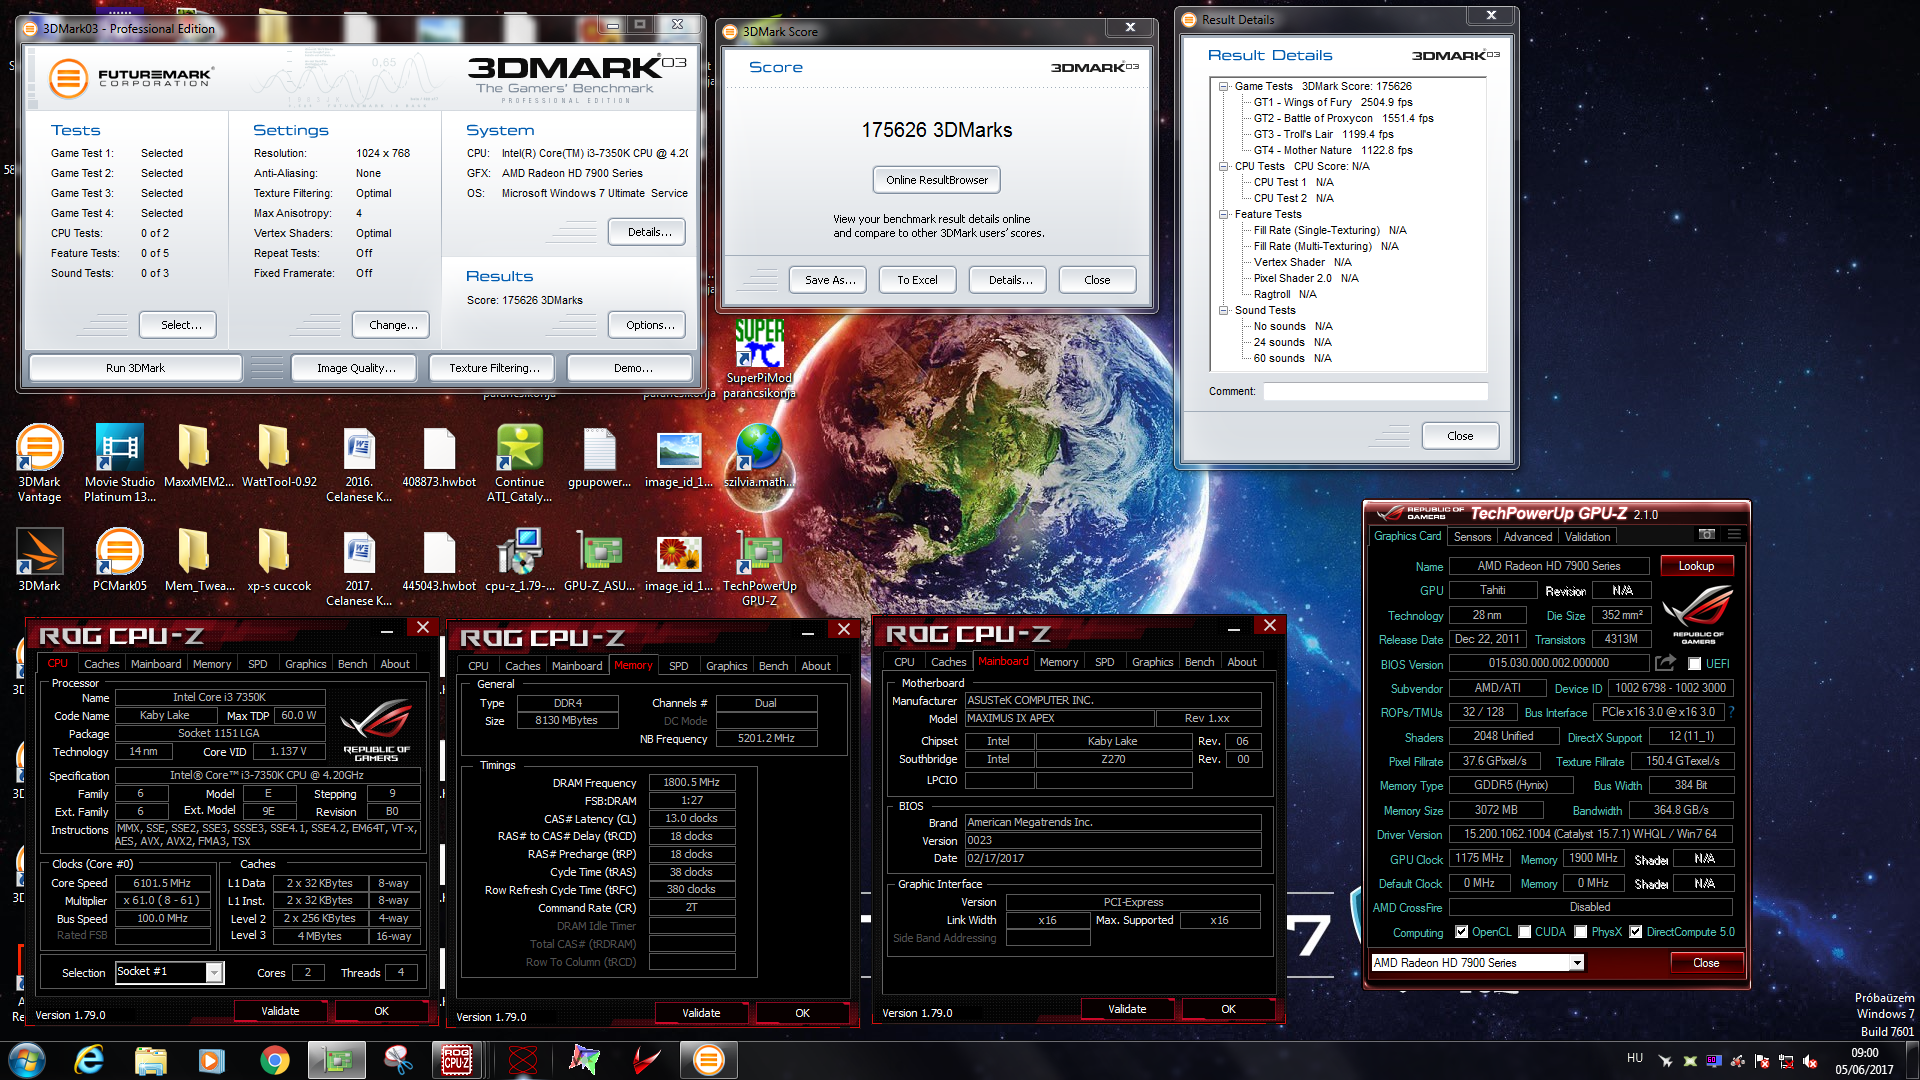Click Google Chrome in taskbar
The width and height of the screenshot is (1920, 1080).
tap(274, 1060)
